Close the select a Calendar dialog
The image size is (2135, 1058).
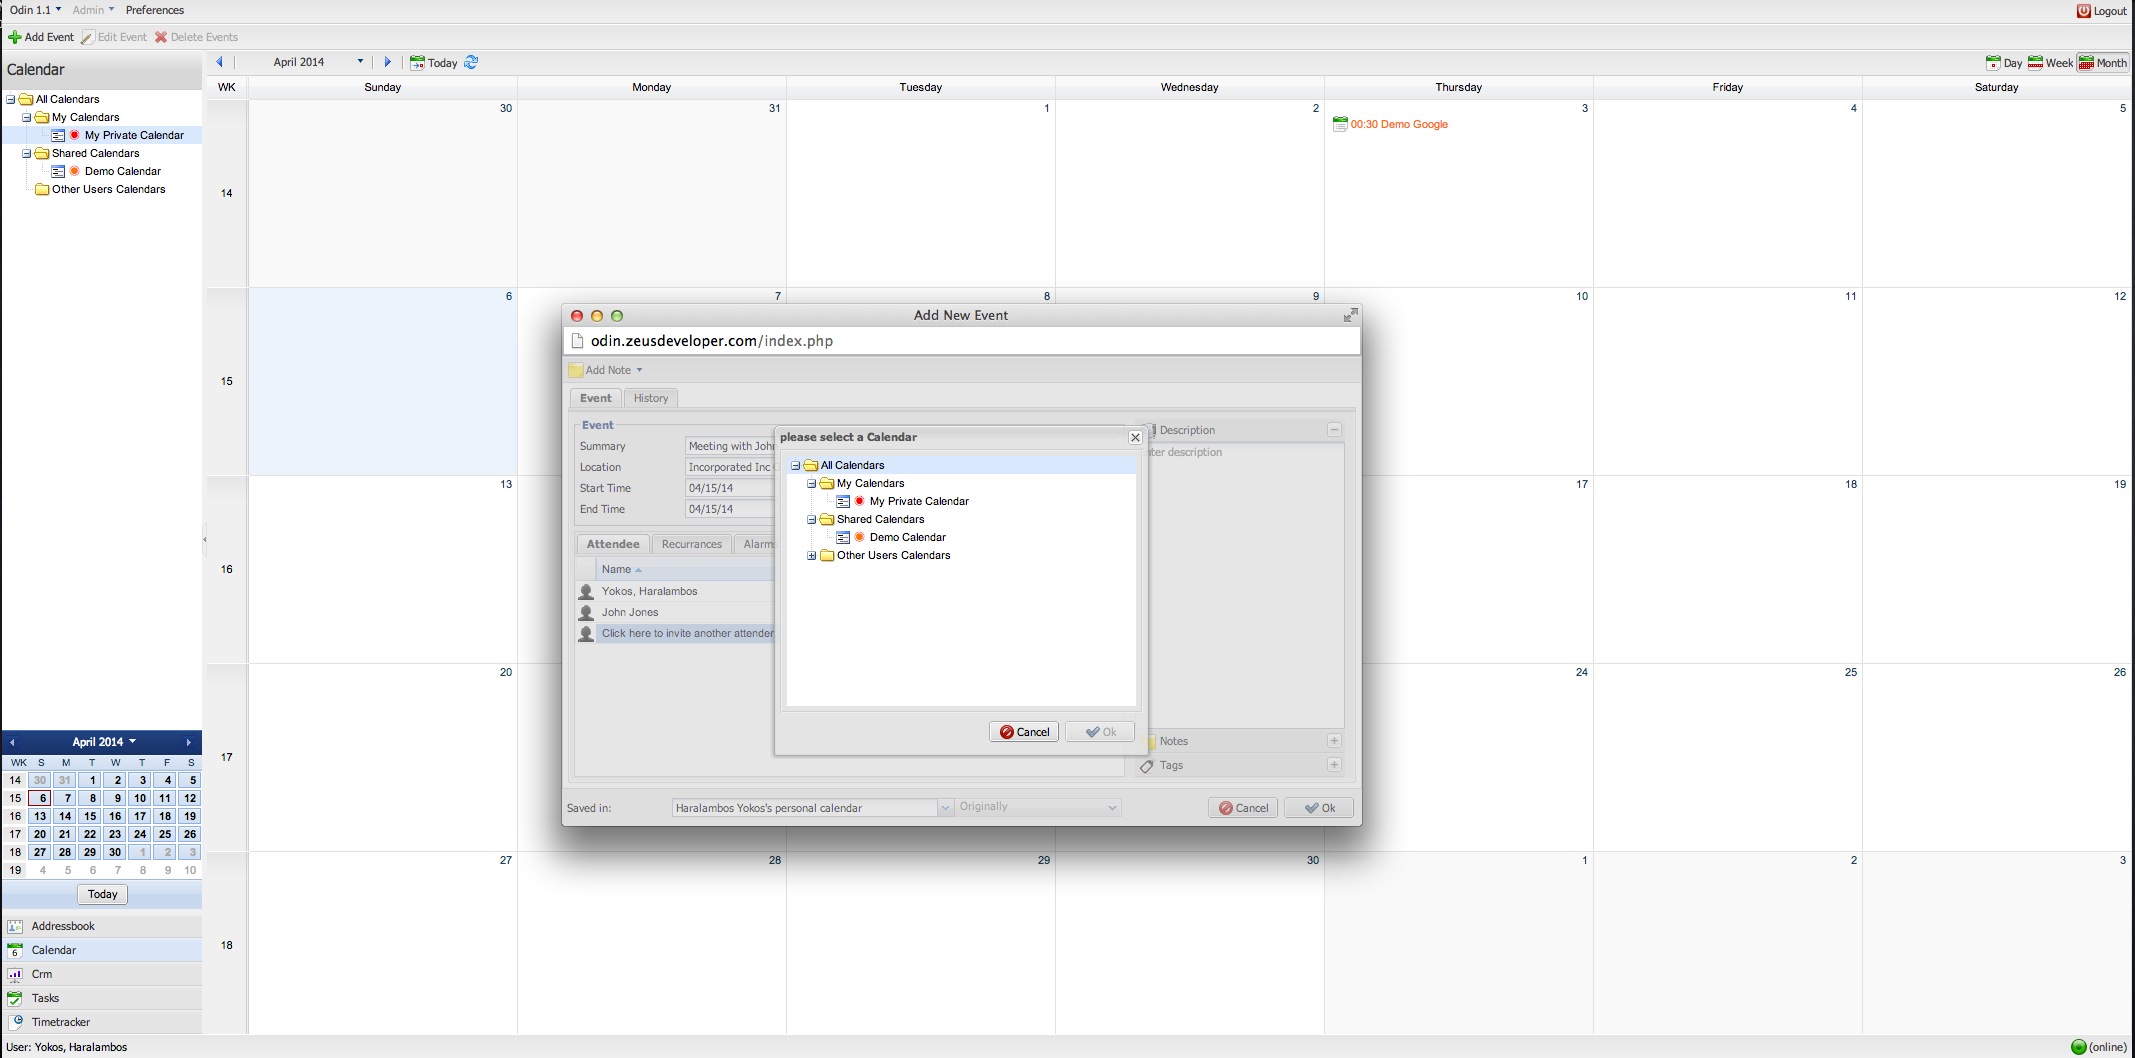coord(1135,437)
